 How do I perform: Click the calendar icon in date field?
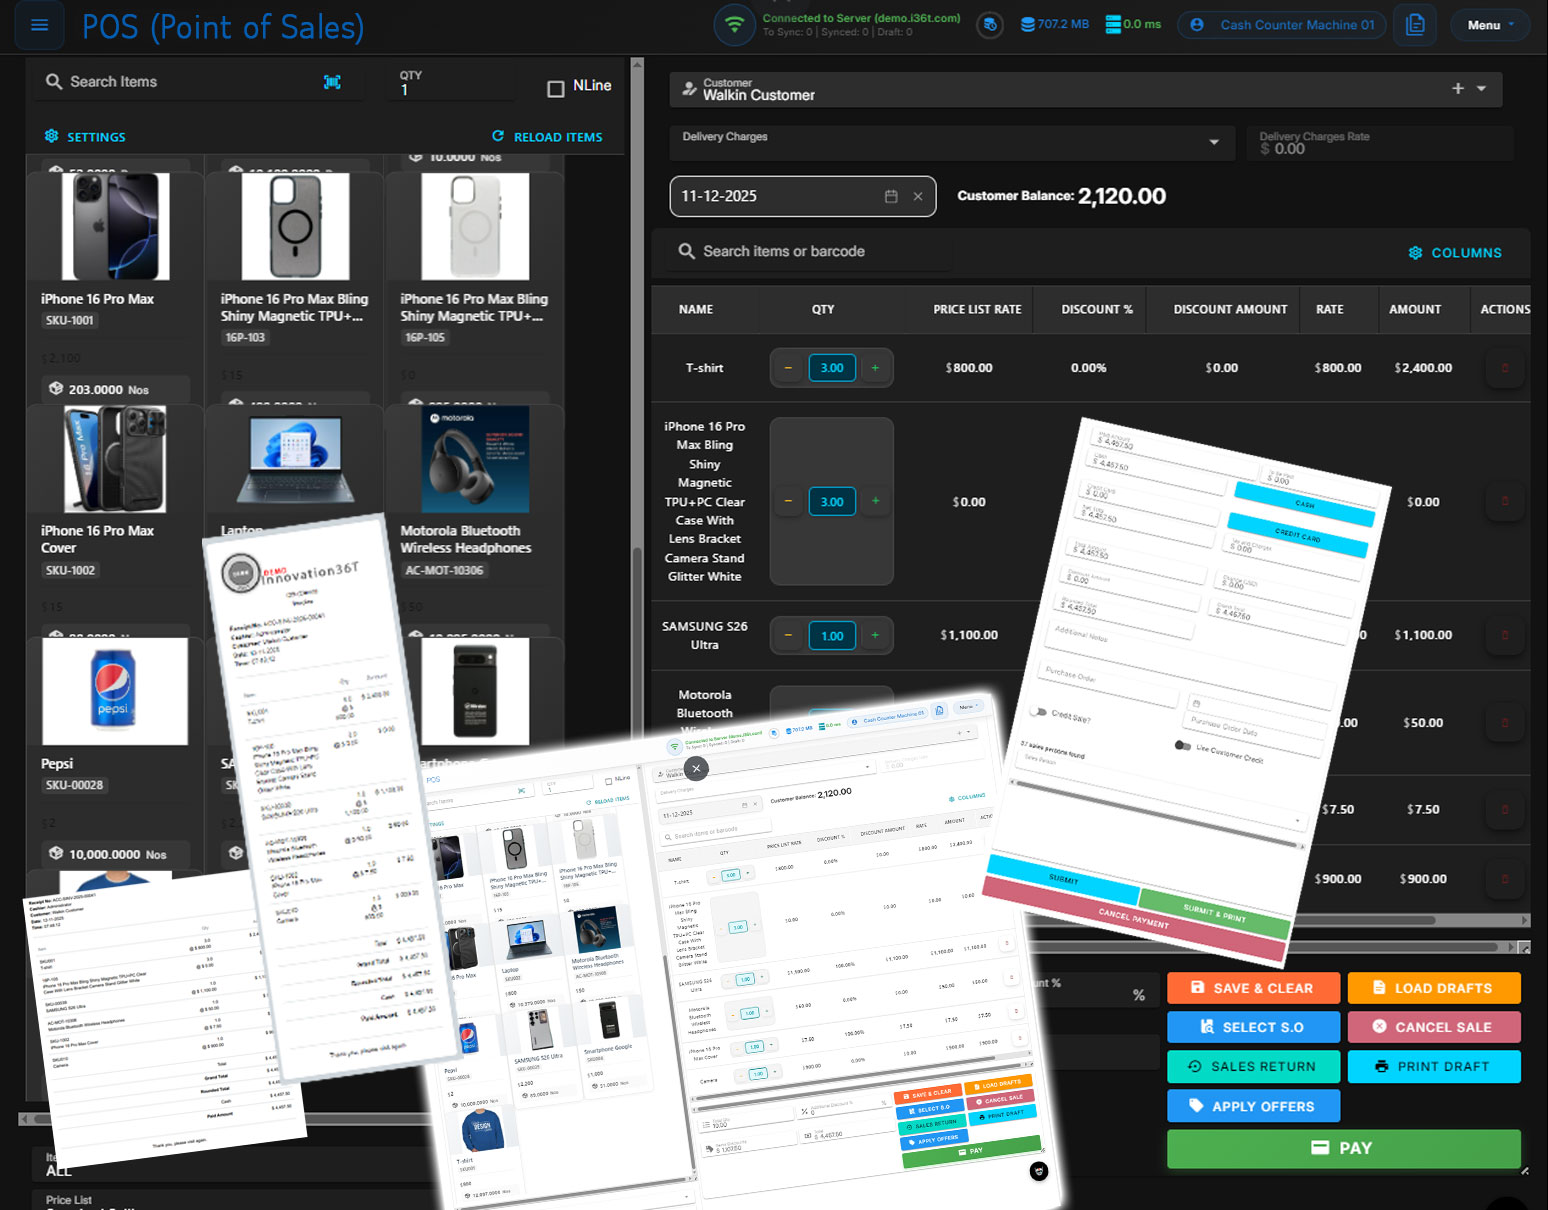click(x=891, y=197)
